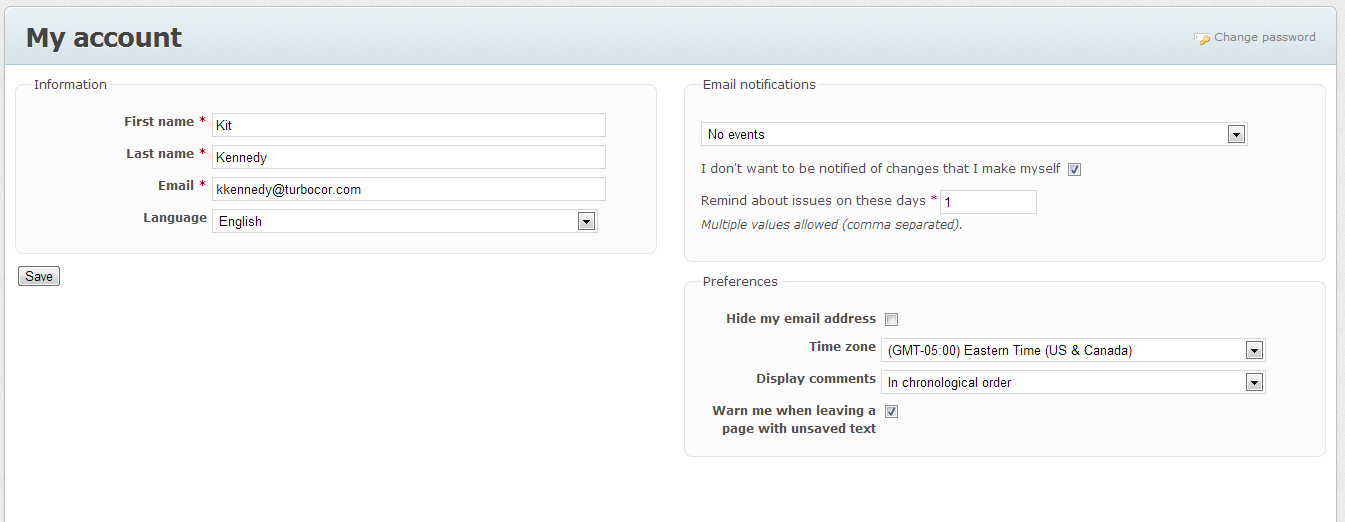1345x522 pixels.
Task: Open the Language dropdown
Action: (405, 221)
